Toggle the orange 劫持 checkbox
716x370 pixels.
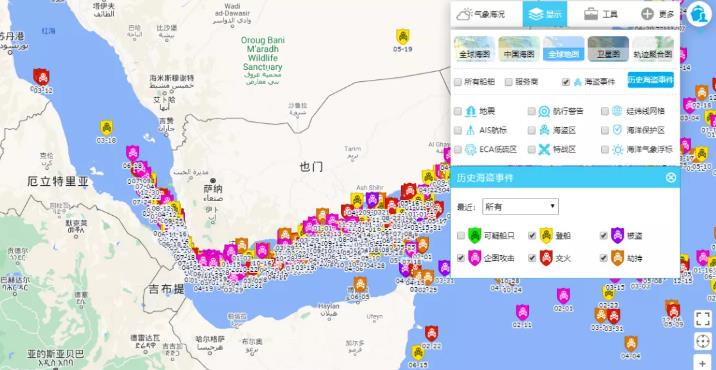tap(604, 258)
